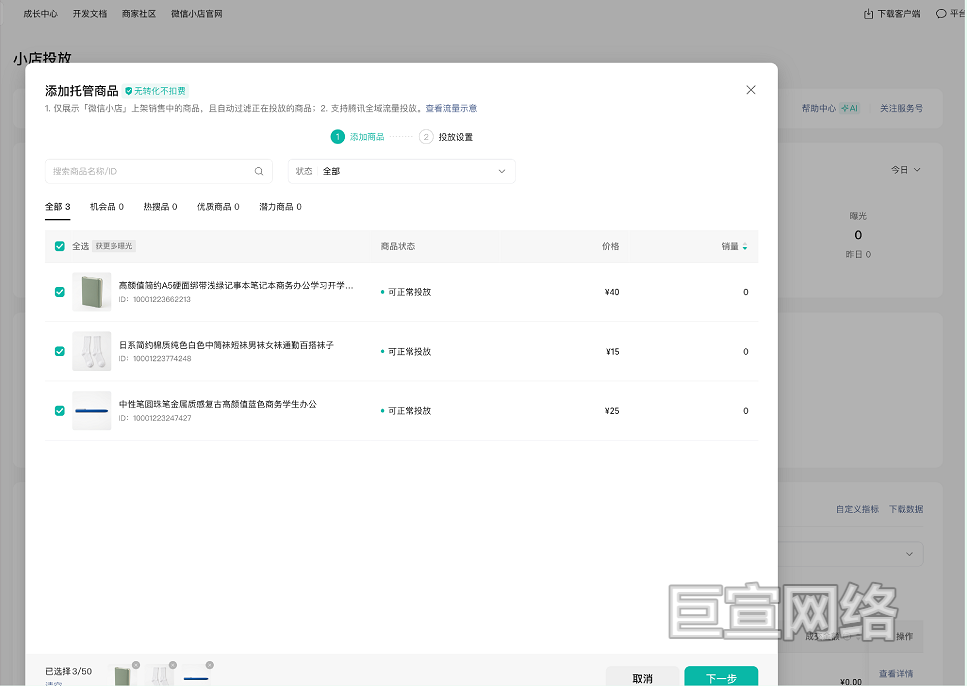The height and width of the screenshot is (686, 967).
Task: Click the 已选择 3/50 counter text
Action: pyautogui.click(x=68, y=671)
